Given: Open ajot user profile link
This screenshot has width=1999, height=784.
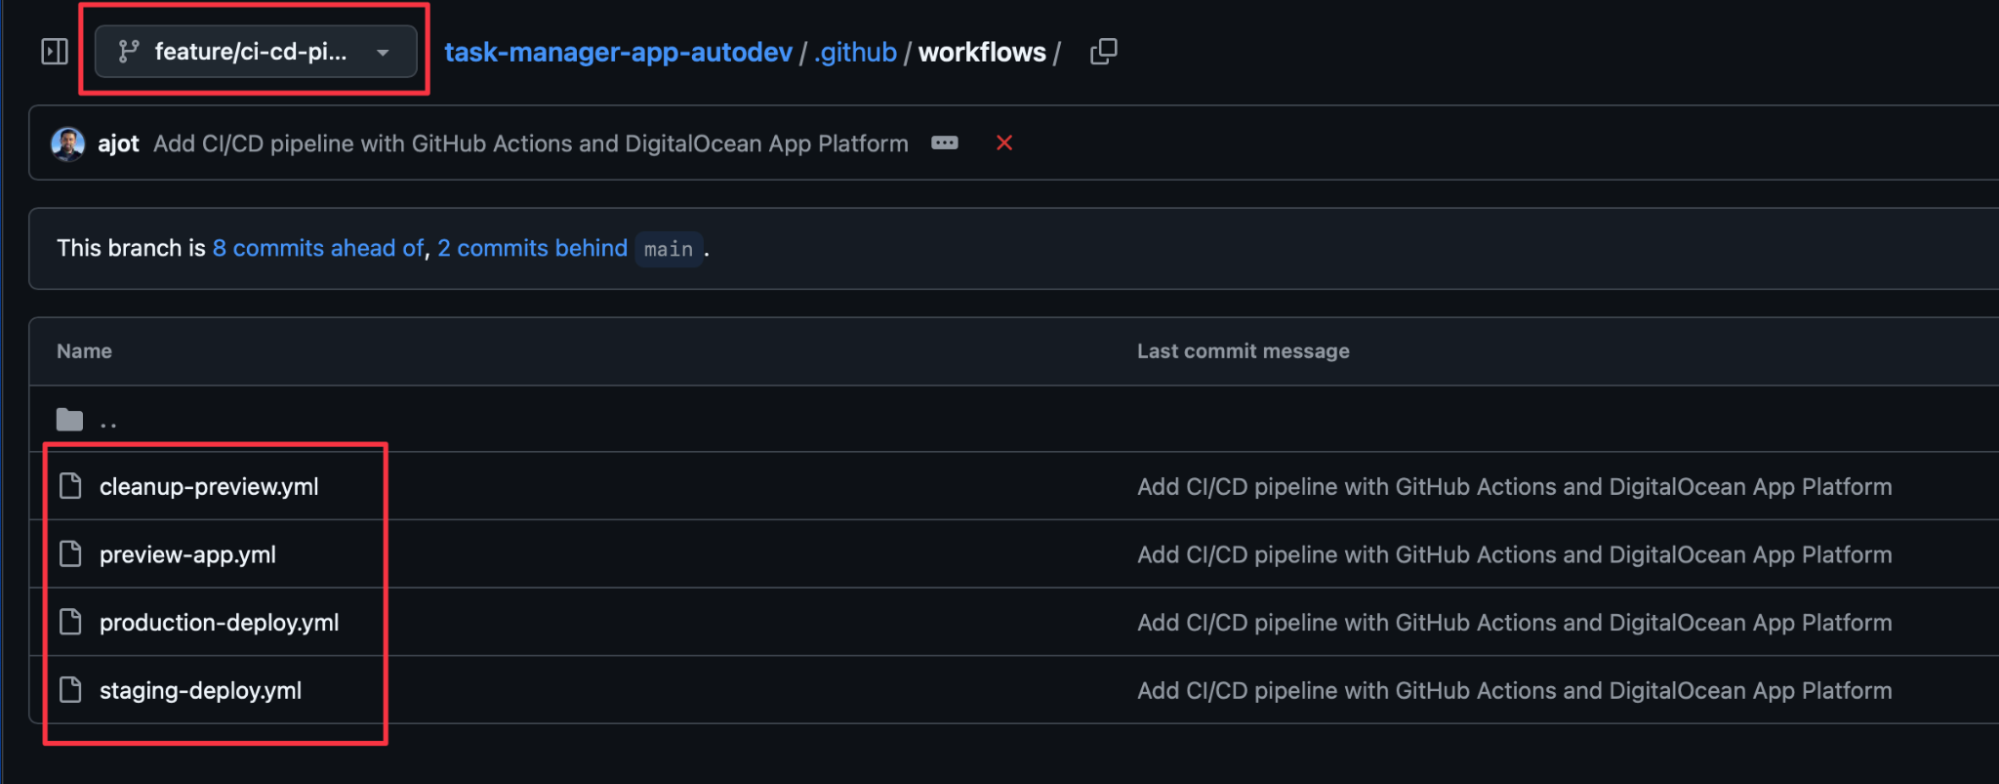Looking at the screenshot, I should pyautogui.click(x=118, y=144).
